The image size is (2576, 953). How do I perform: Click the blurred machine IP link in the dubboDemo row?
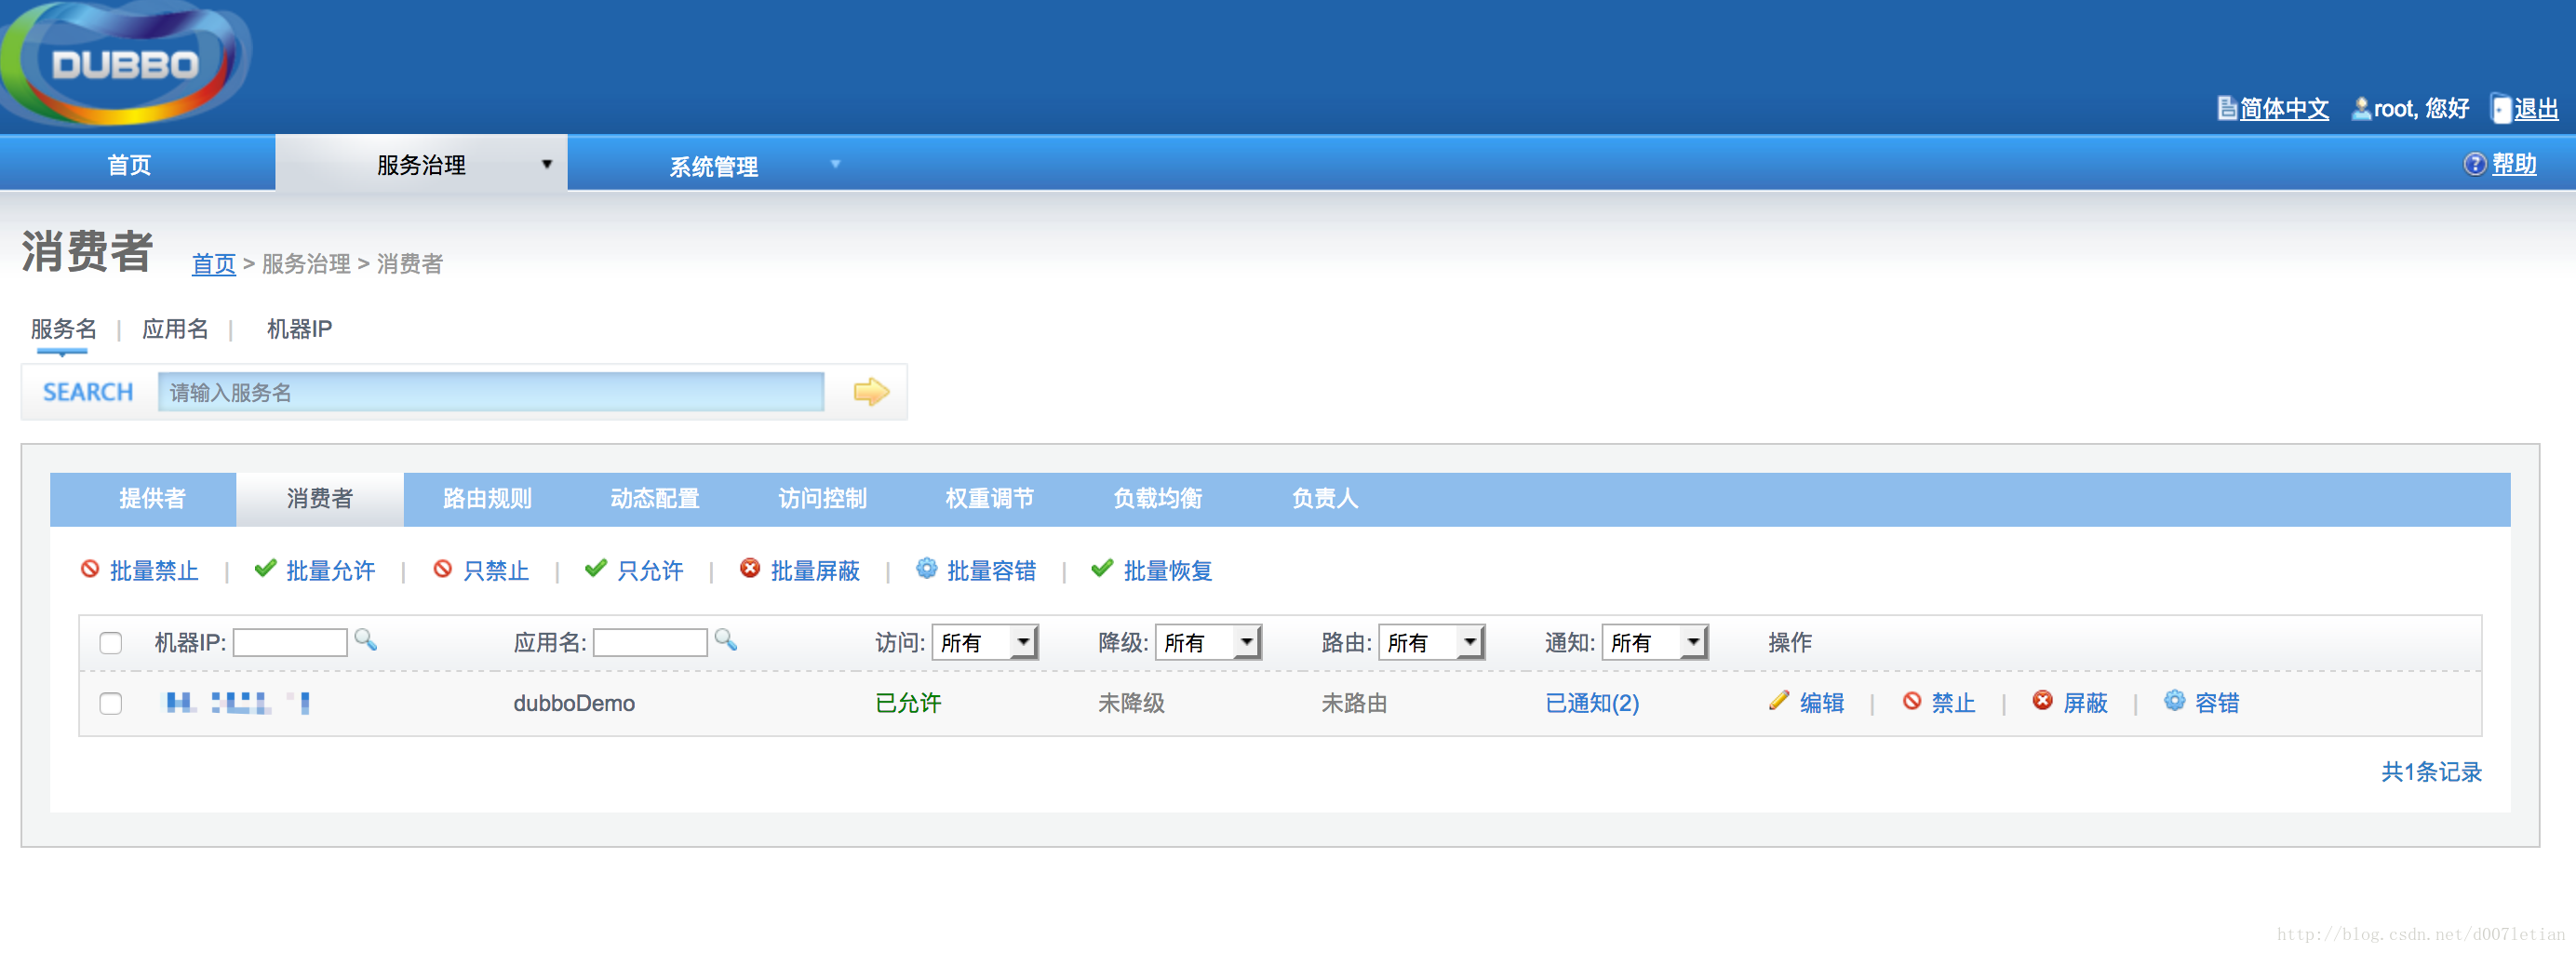(x=238, y=703)
